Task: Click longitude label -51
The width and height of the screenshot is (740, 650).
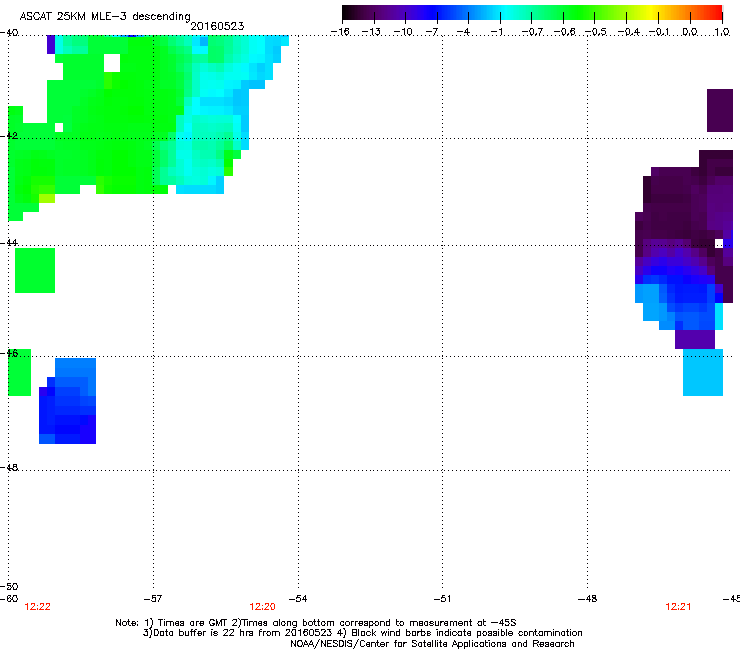Action: click(442, 599)
